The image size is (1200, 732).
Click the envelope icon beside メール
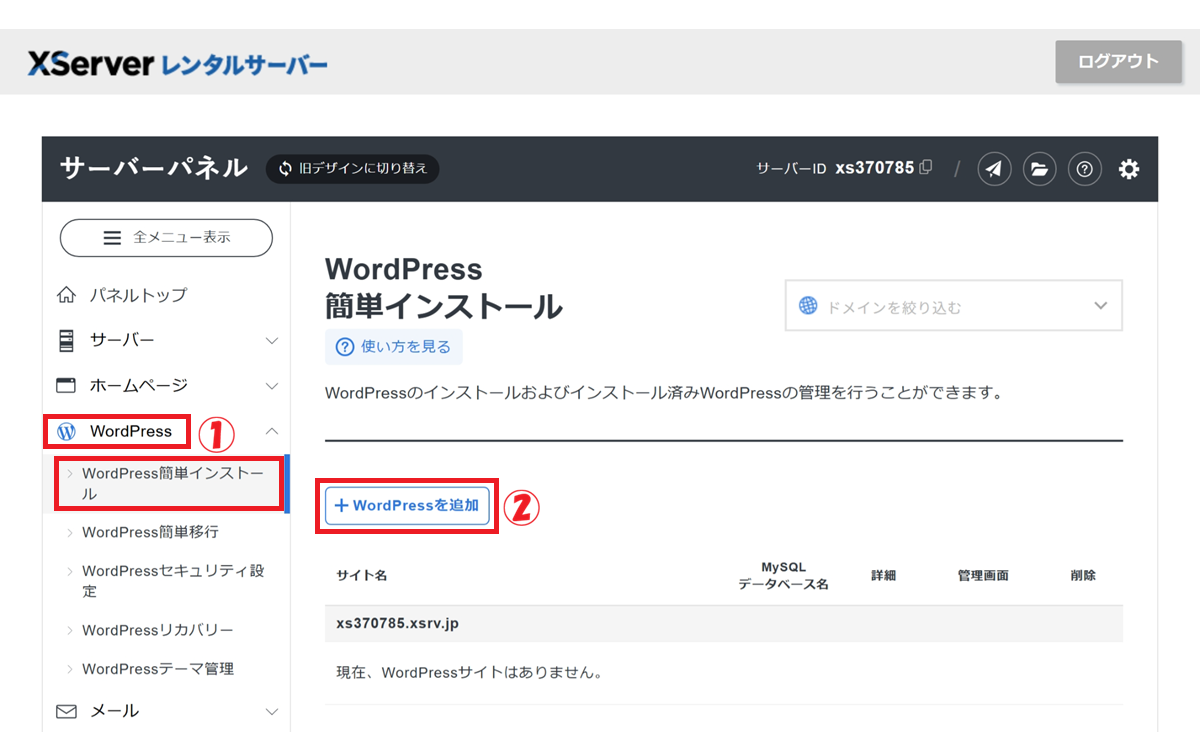66,712
